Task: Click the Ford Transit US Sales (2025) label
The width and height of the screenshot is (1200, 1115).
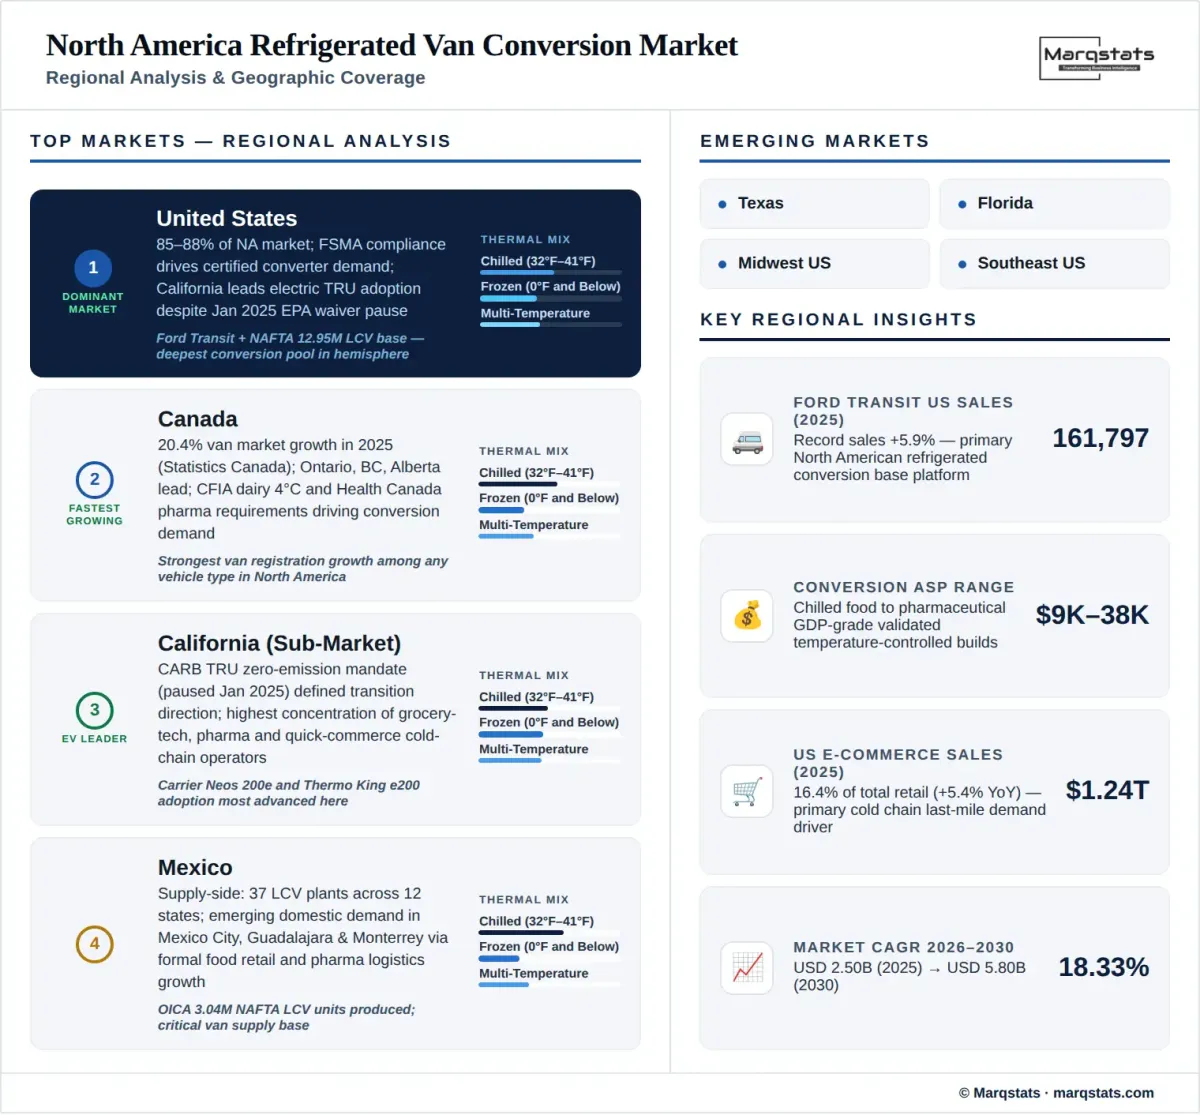Action: pos(903,411)
